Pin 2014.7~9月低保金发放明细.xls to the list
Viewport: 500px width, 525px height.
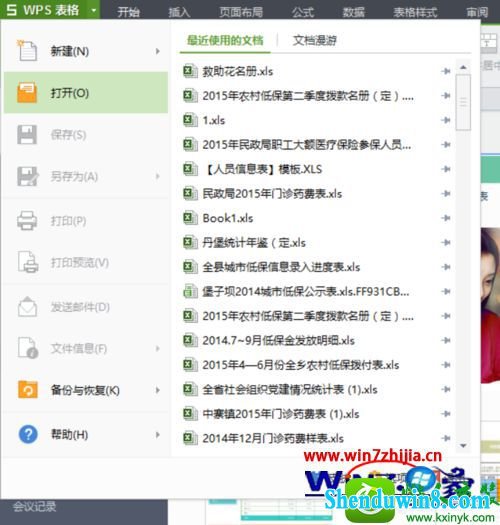[446, 340]
